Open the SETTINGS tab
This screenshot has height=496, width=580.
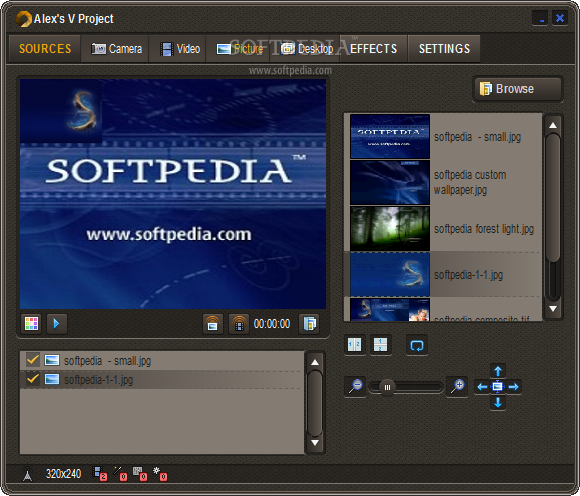[444, 49]
